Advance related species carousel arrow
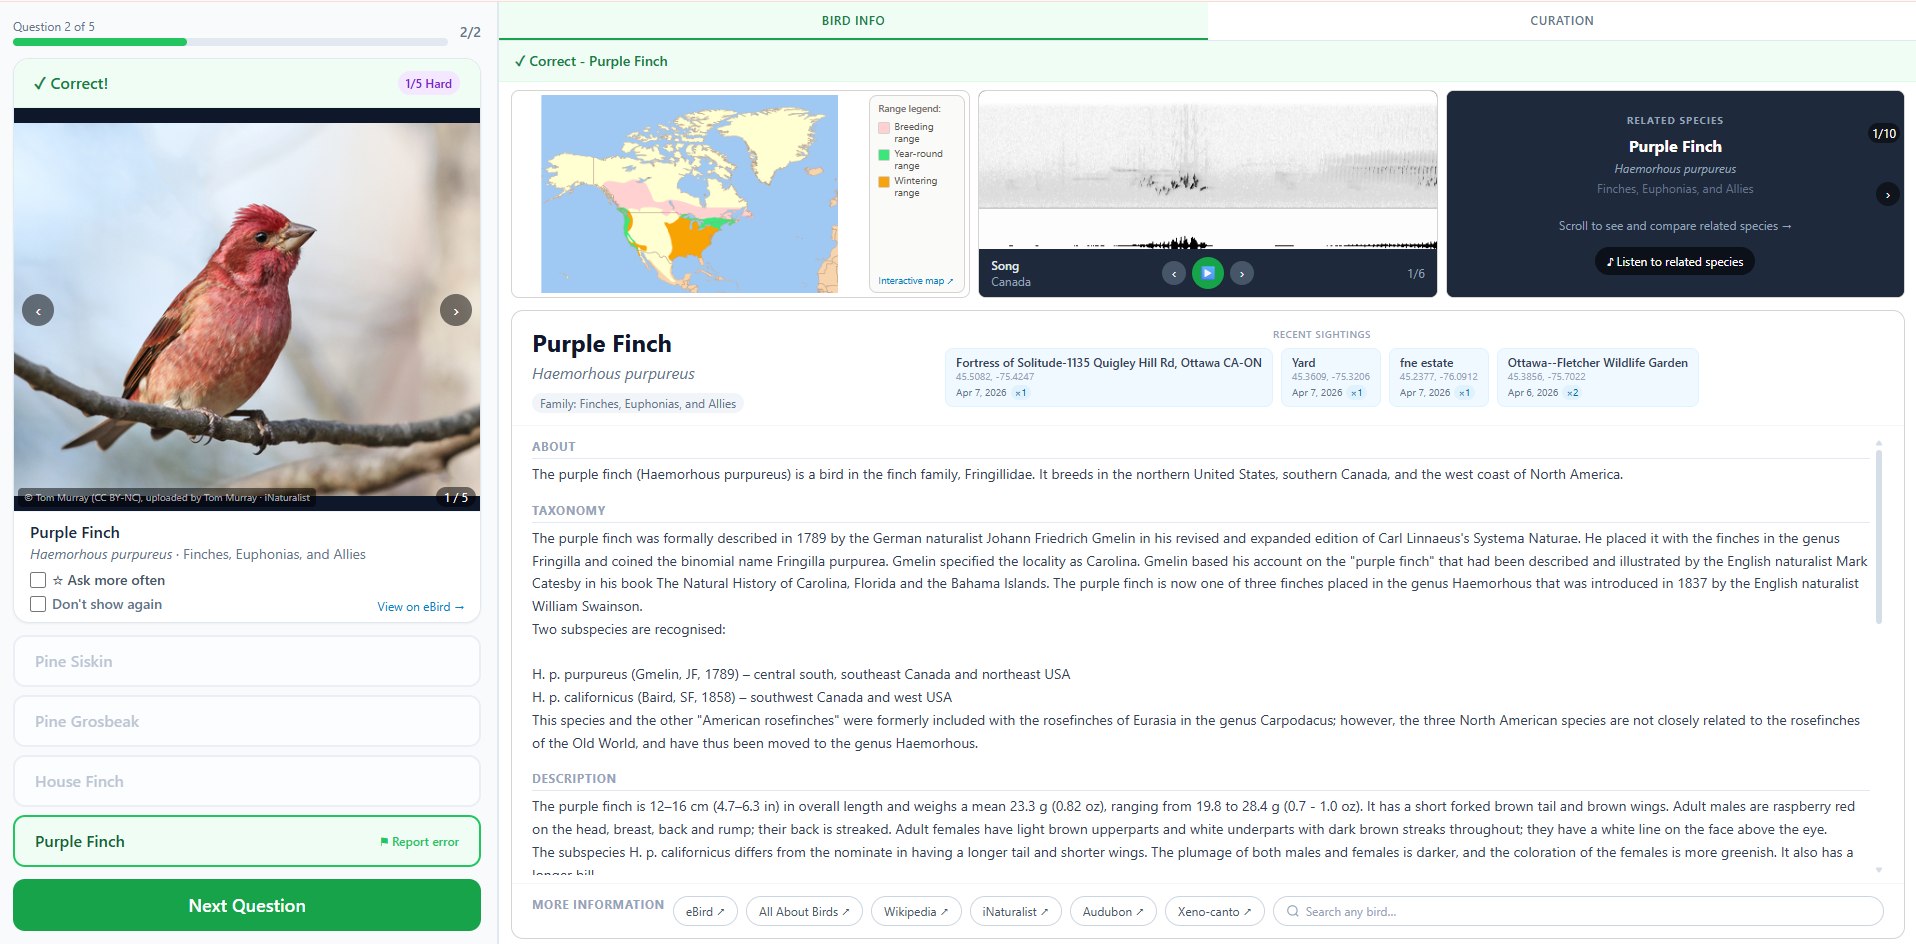The width and height of the screenshot is (1916, 944). click(1887, 195)
